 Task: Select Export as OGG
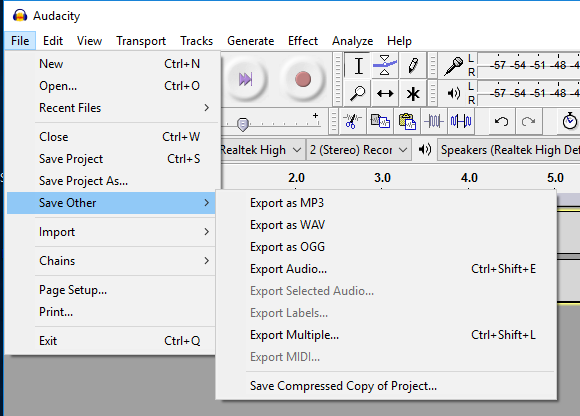click(x=386, y=247)
